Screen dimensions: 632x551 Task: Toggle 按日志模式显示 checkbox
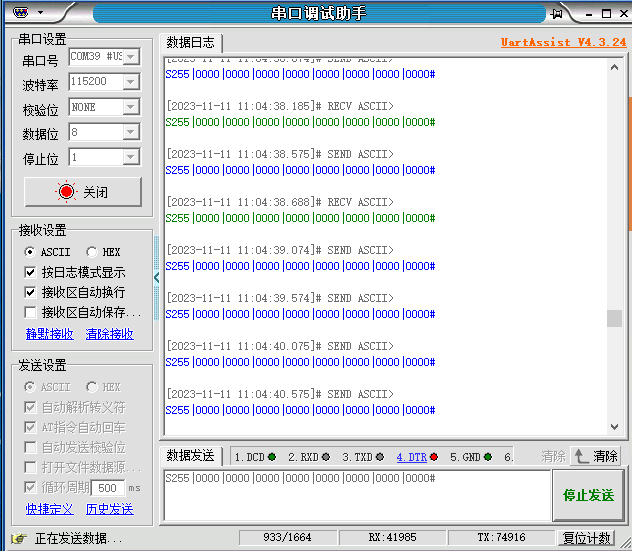coord(30,272)
